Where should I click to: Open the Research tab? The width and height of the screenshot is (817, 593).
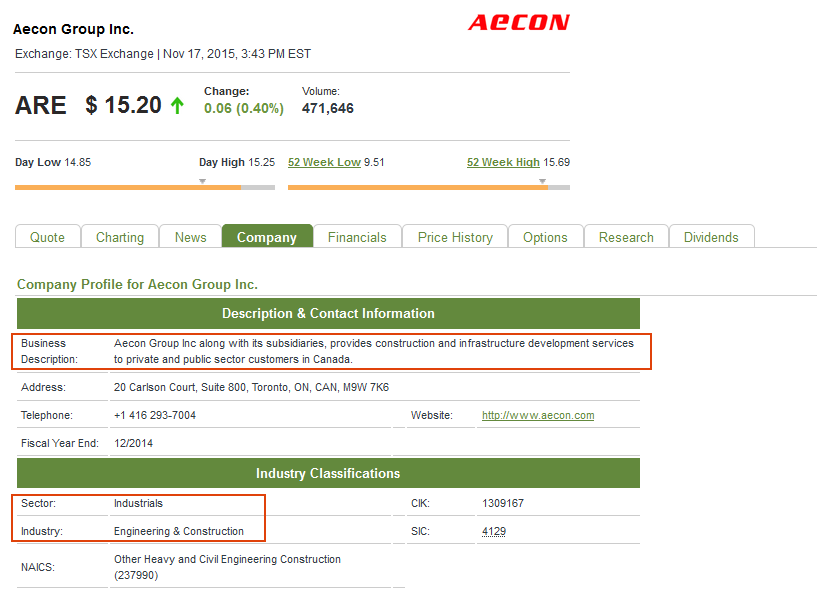(626, 237)
